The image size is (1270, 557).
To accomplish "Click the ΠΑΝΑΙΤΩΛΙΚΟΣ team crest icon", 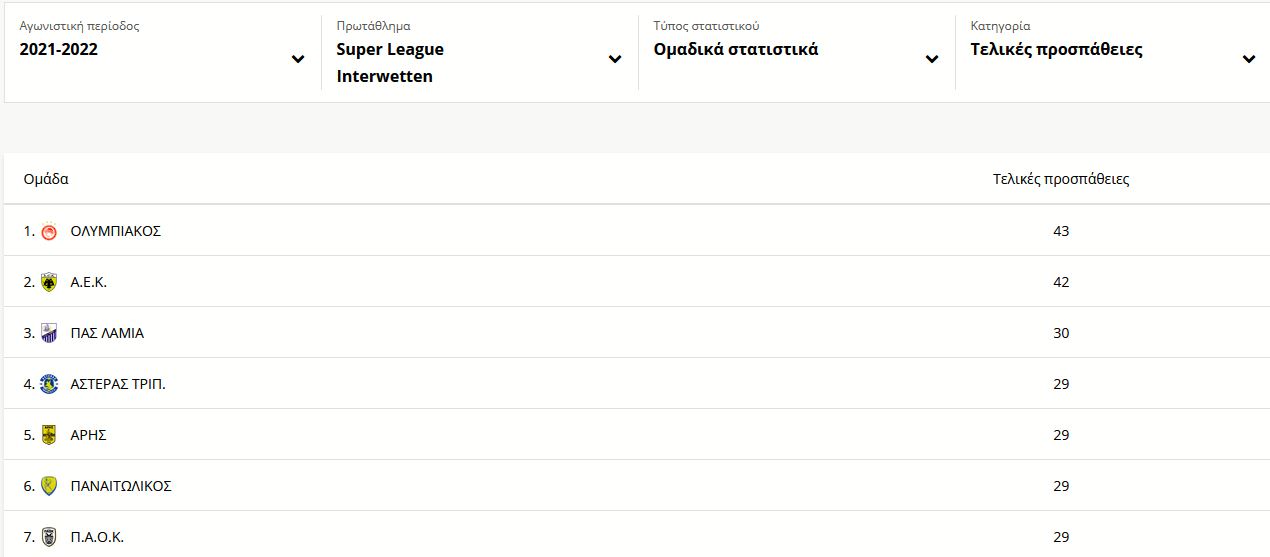I will [49, 487].
